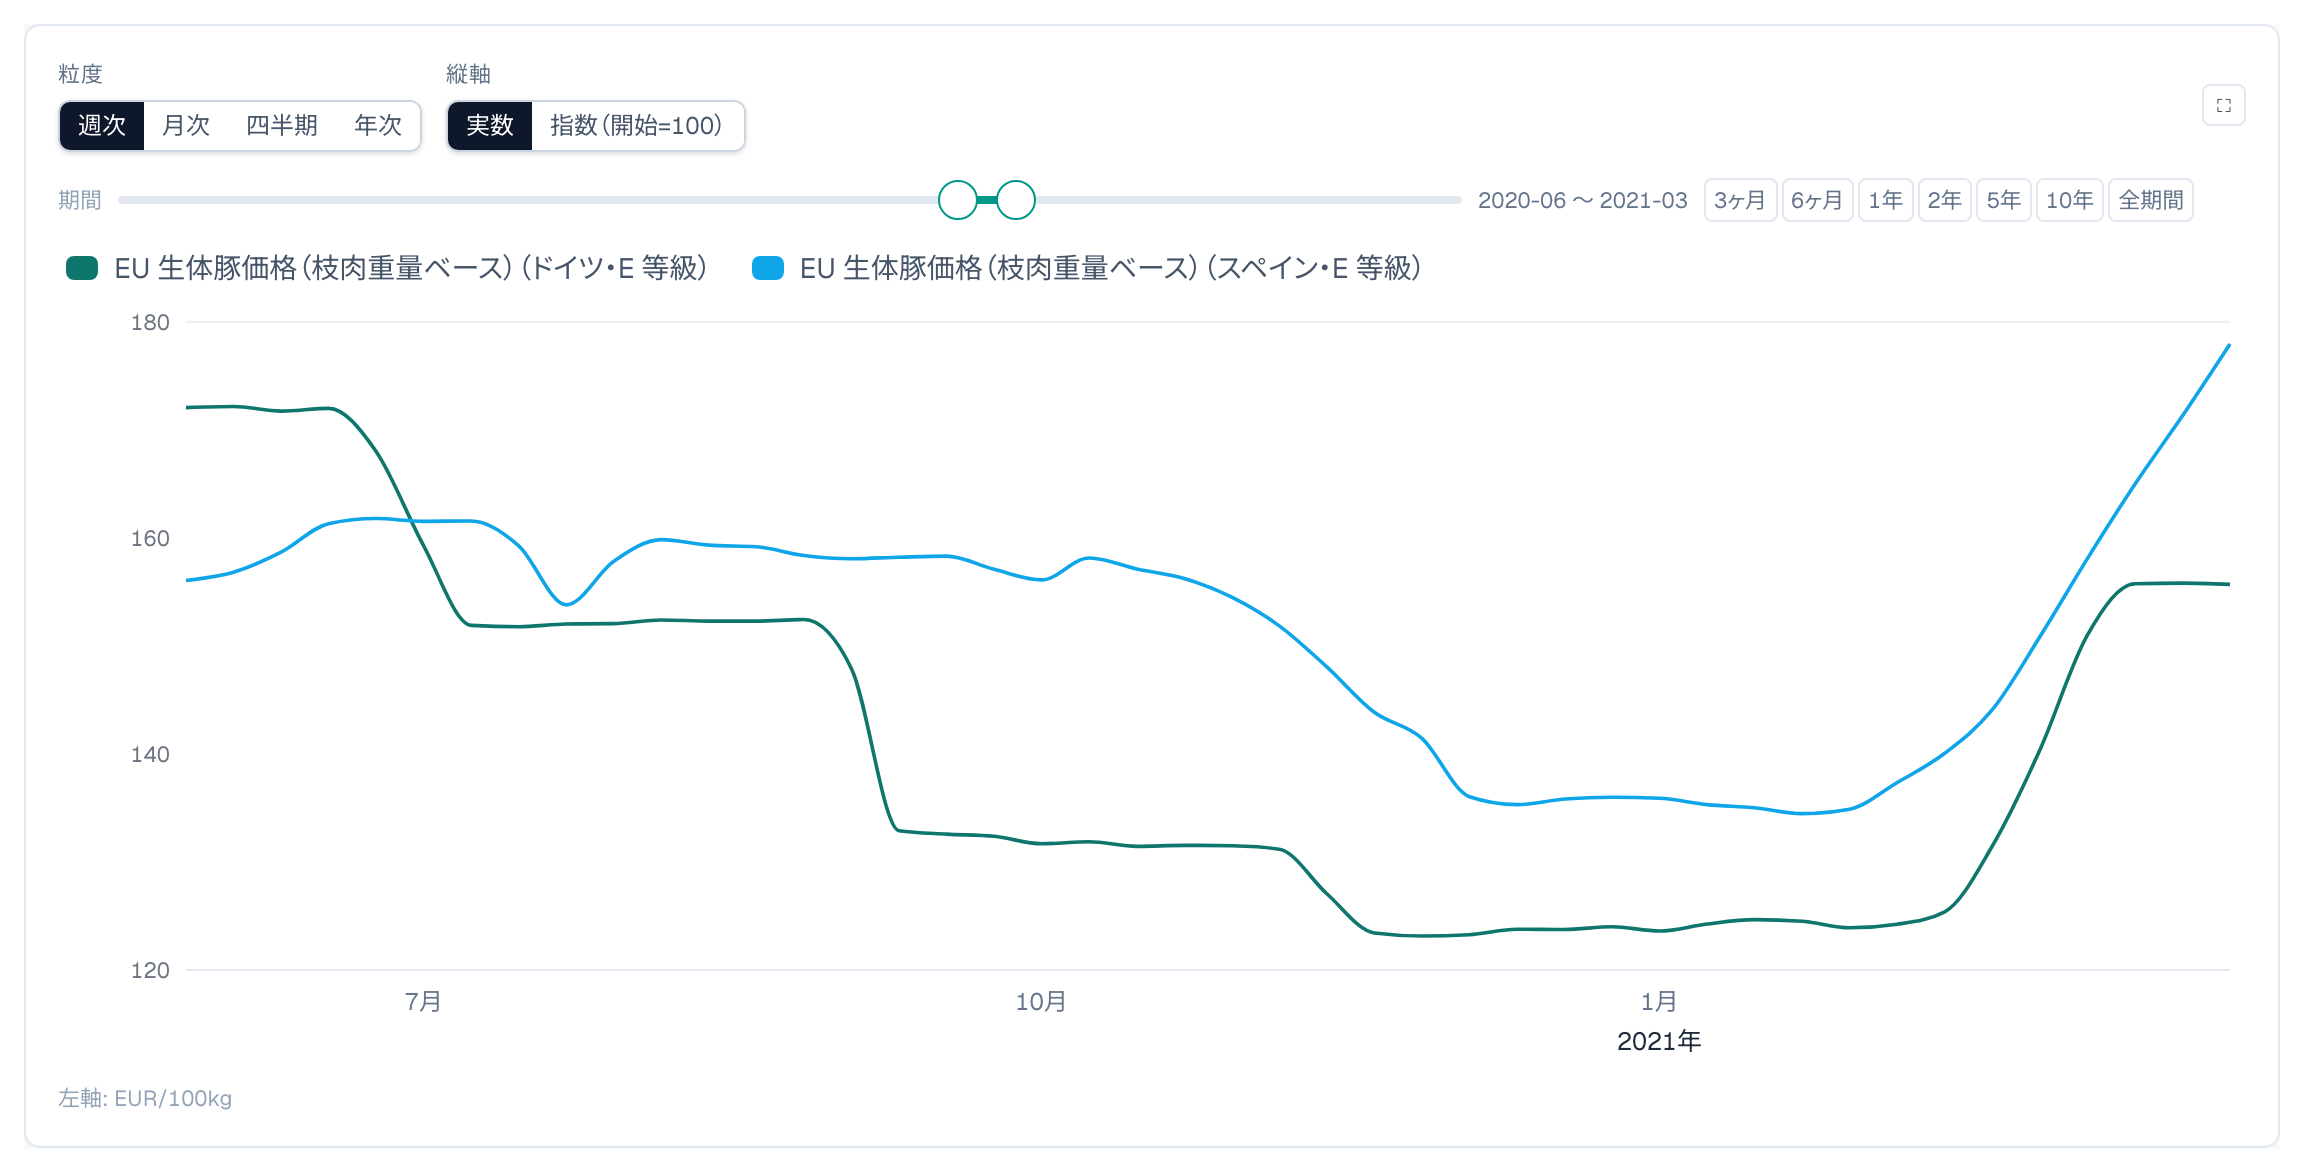Set period to 10年
Viewport: 2304px width, 1174px height.
(x=2070, y=200)
